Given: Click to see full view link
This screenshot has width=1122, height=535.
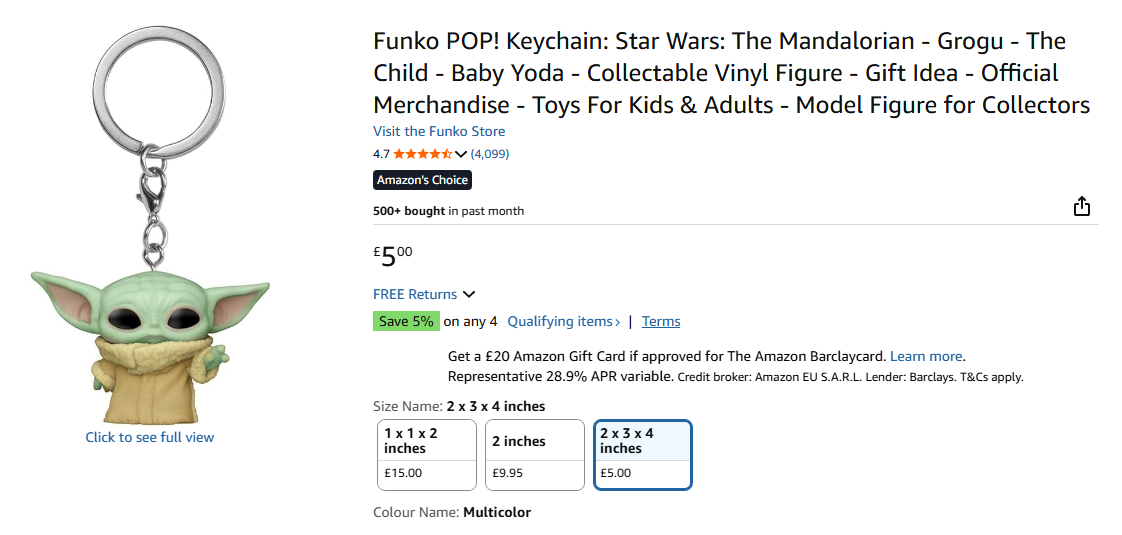Looking at the screenshot, I should pyautogui.click(x=150, y=437).
